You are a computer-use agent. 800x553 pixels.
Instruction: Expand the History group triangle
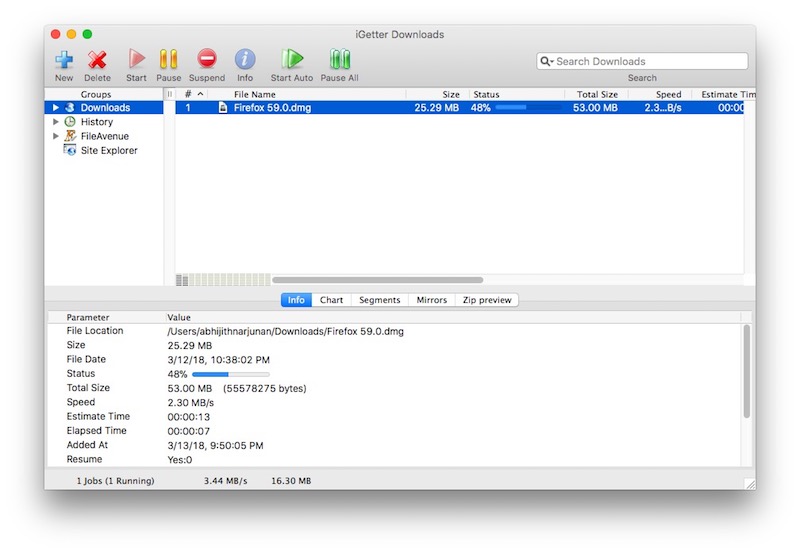click(56, 122)
